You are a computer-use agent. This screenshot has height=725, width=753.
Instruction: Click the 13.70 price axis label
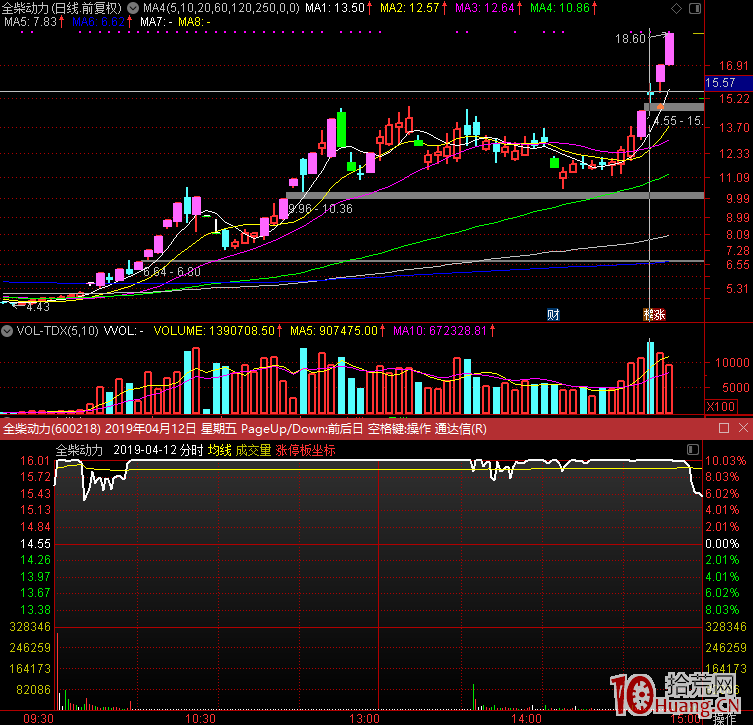click(x=734, y=127)
